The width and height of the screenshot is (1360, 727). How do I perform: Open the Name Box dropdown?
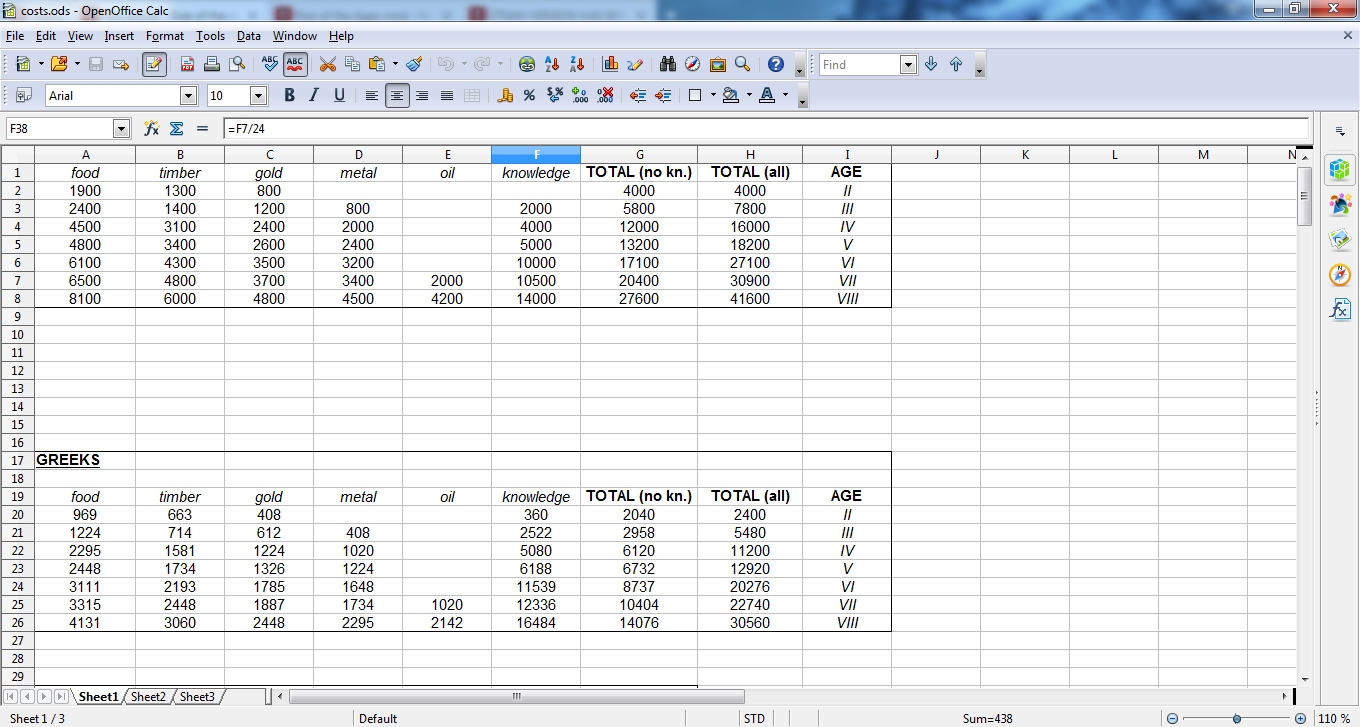click(x=122, y=128)
